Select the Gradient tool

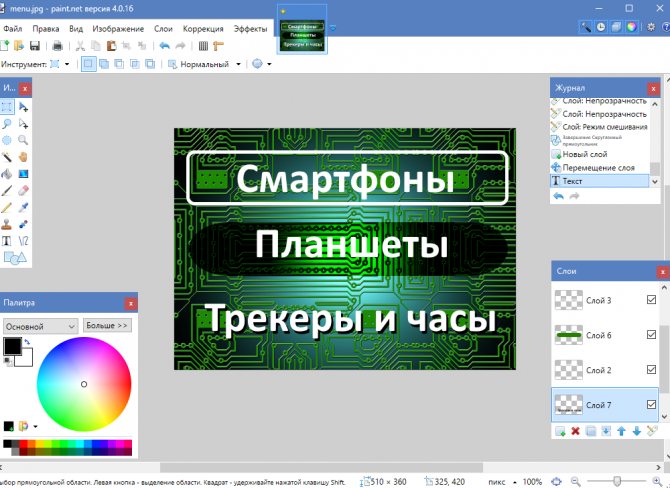24,174
